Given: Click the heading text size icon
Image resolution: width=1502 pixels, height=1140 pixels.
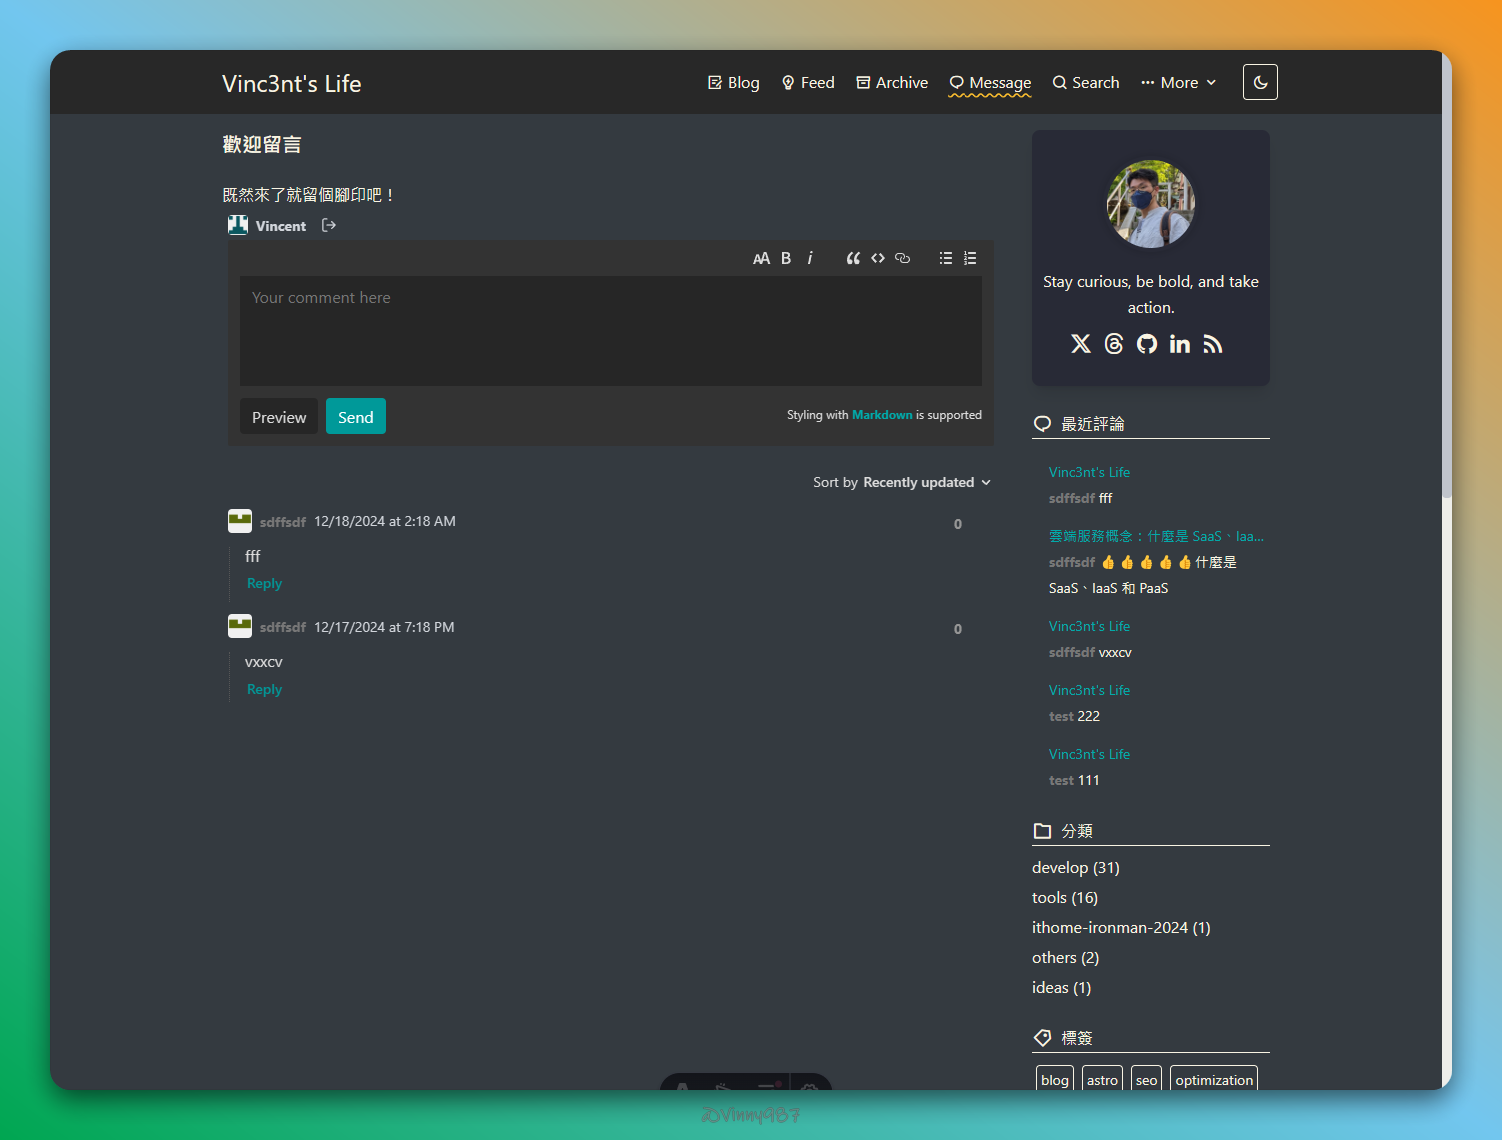Looking at the screenshot, I should [x=761, y=258].
